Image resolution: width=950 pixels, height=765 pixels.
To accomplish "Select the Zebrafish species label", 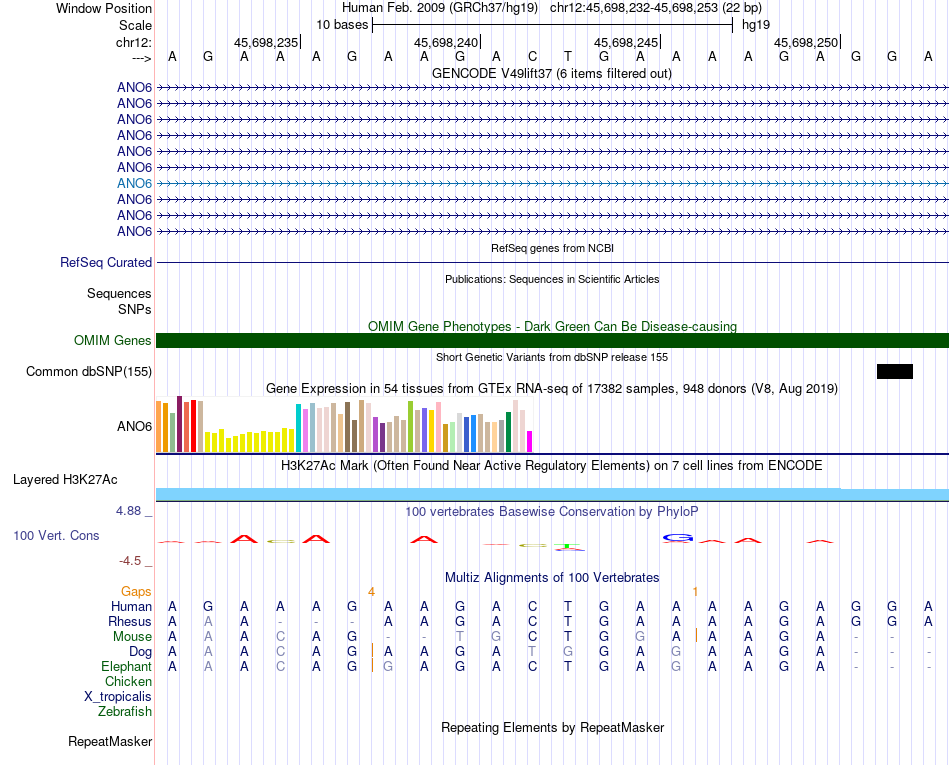I will (x=125, y=712).
